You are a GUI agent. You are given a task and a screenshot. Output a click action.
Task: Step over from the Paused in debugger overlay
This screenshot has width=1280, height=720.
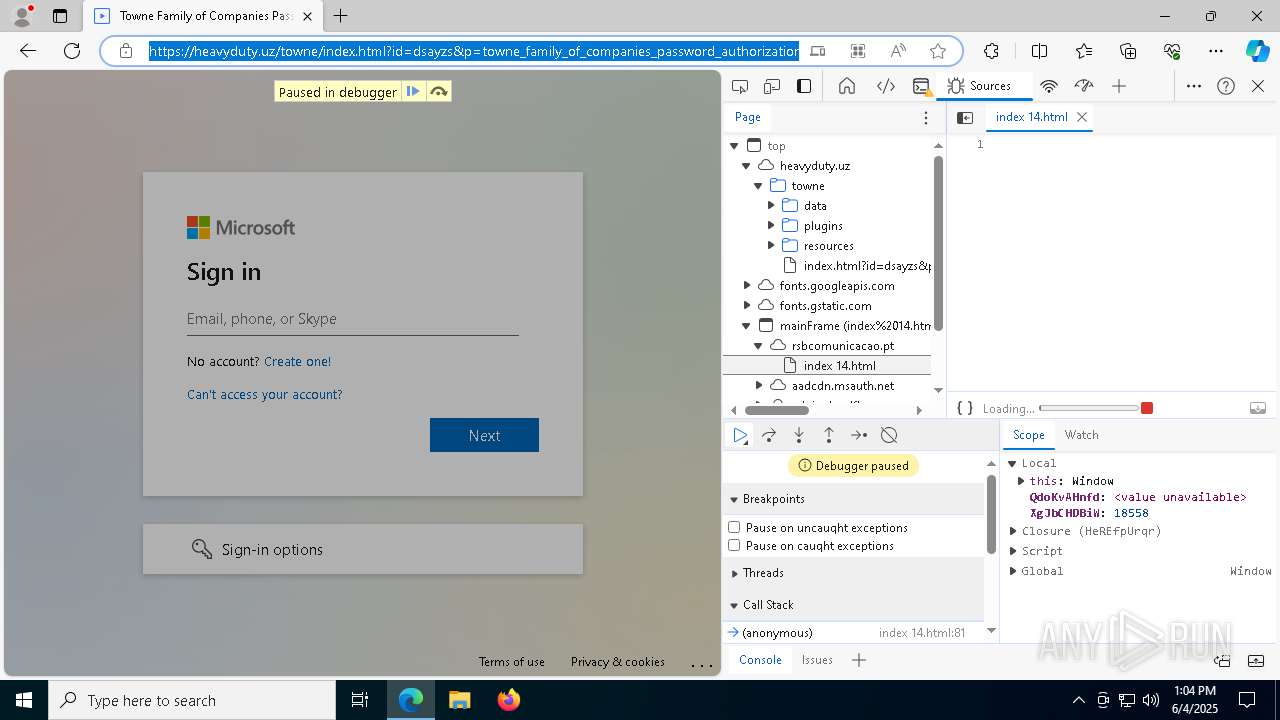[438, 92]
